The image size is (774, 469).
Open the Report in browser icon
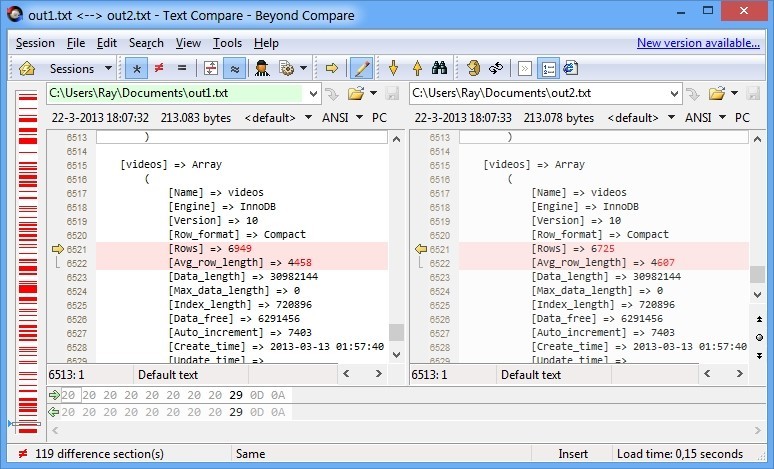tap(571, 68)
